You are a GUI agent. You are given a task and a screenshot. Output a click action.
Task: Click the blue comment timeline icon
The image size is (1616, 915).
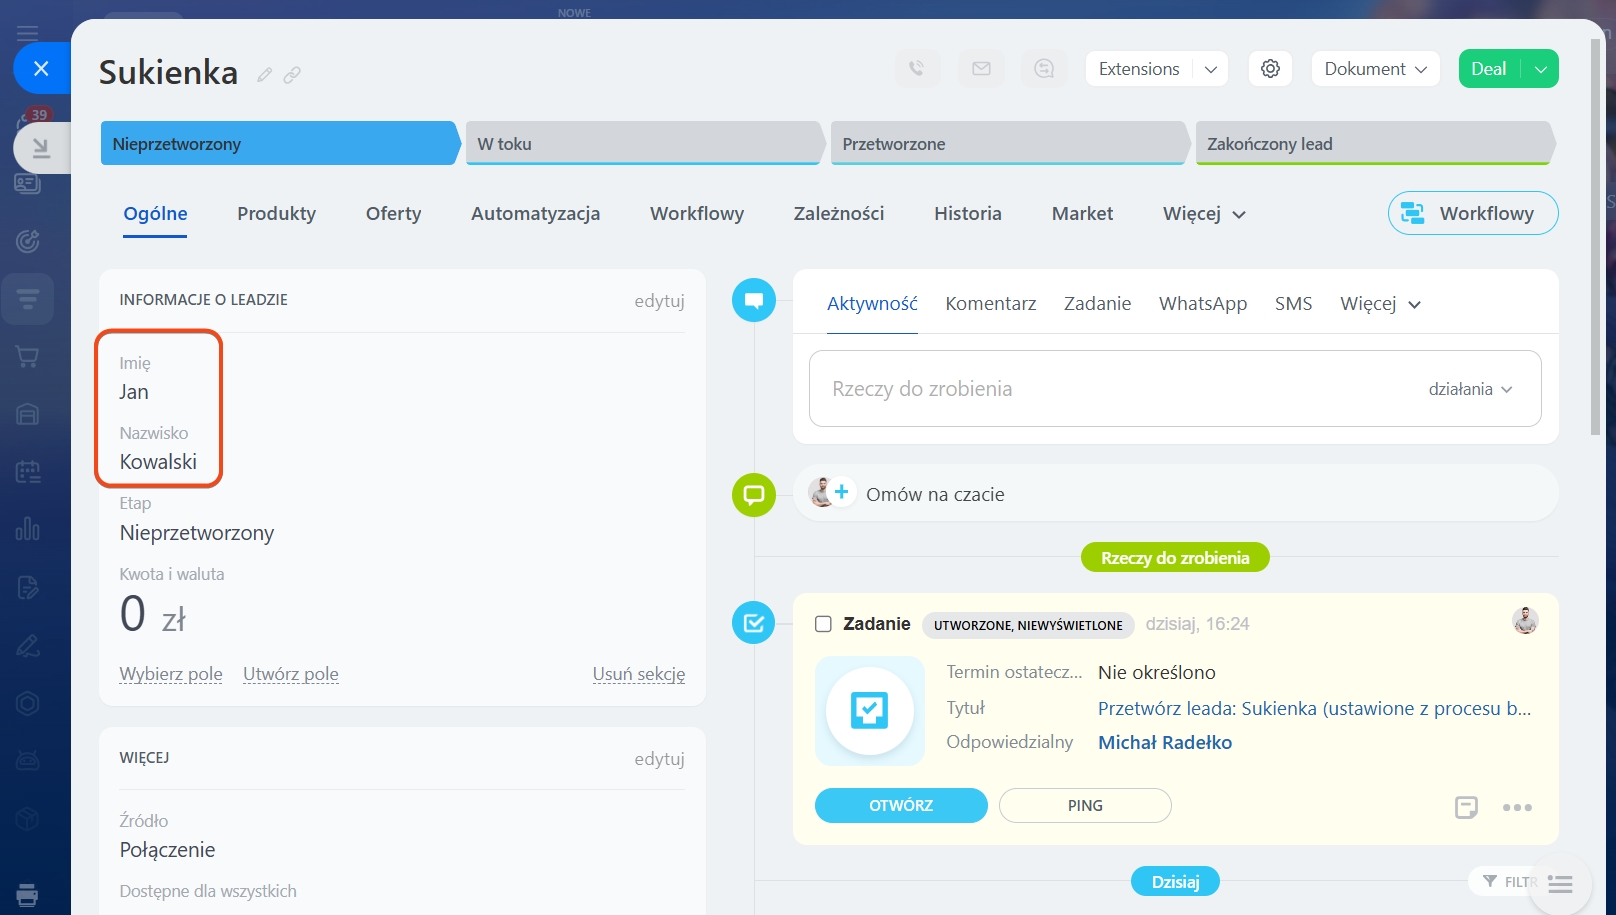click(754, 300)
